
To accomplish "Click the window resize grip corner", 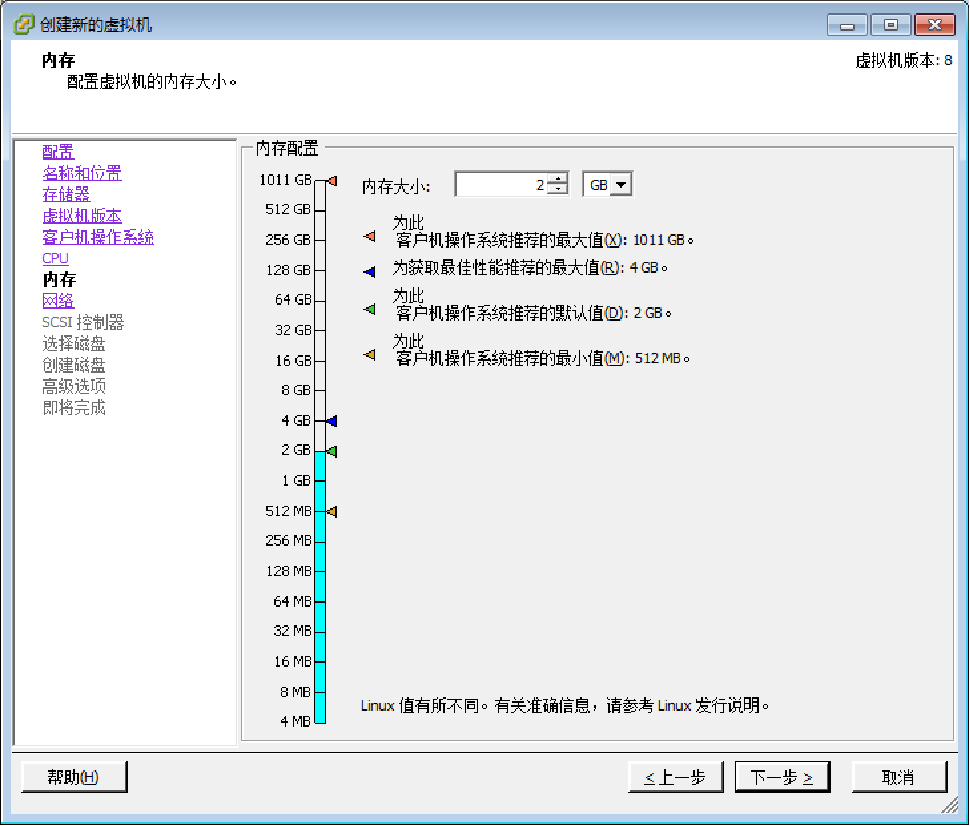I will coord(950,805).
